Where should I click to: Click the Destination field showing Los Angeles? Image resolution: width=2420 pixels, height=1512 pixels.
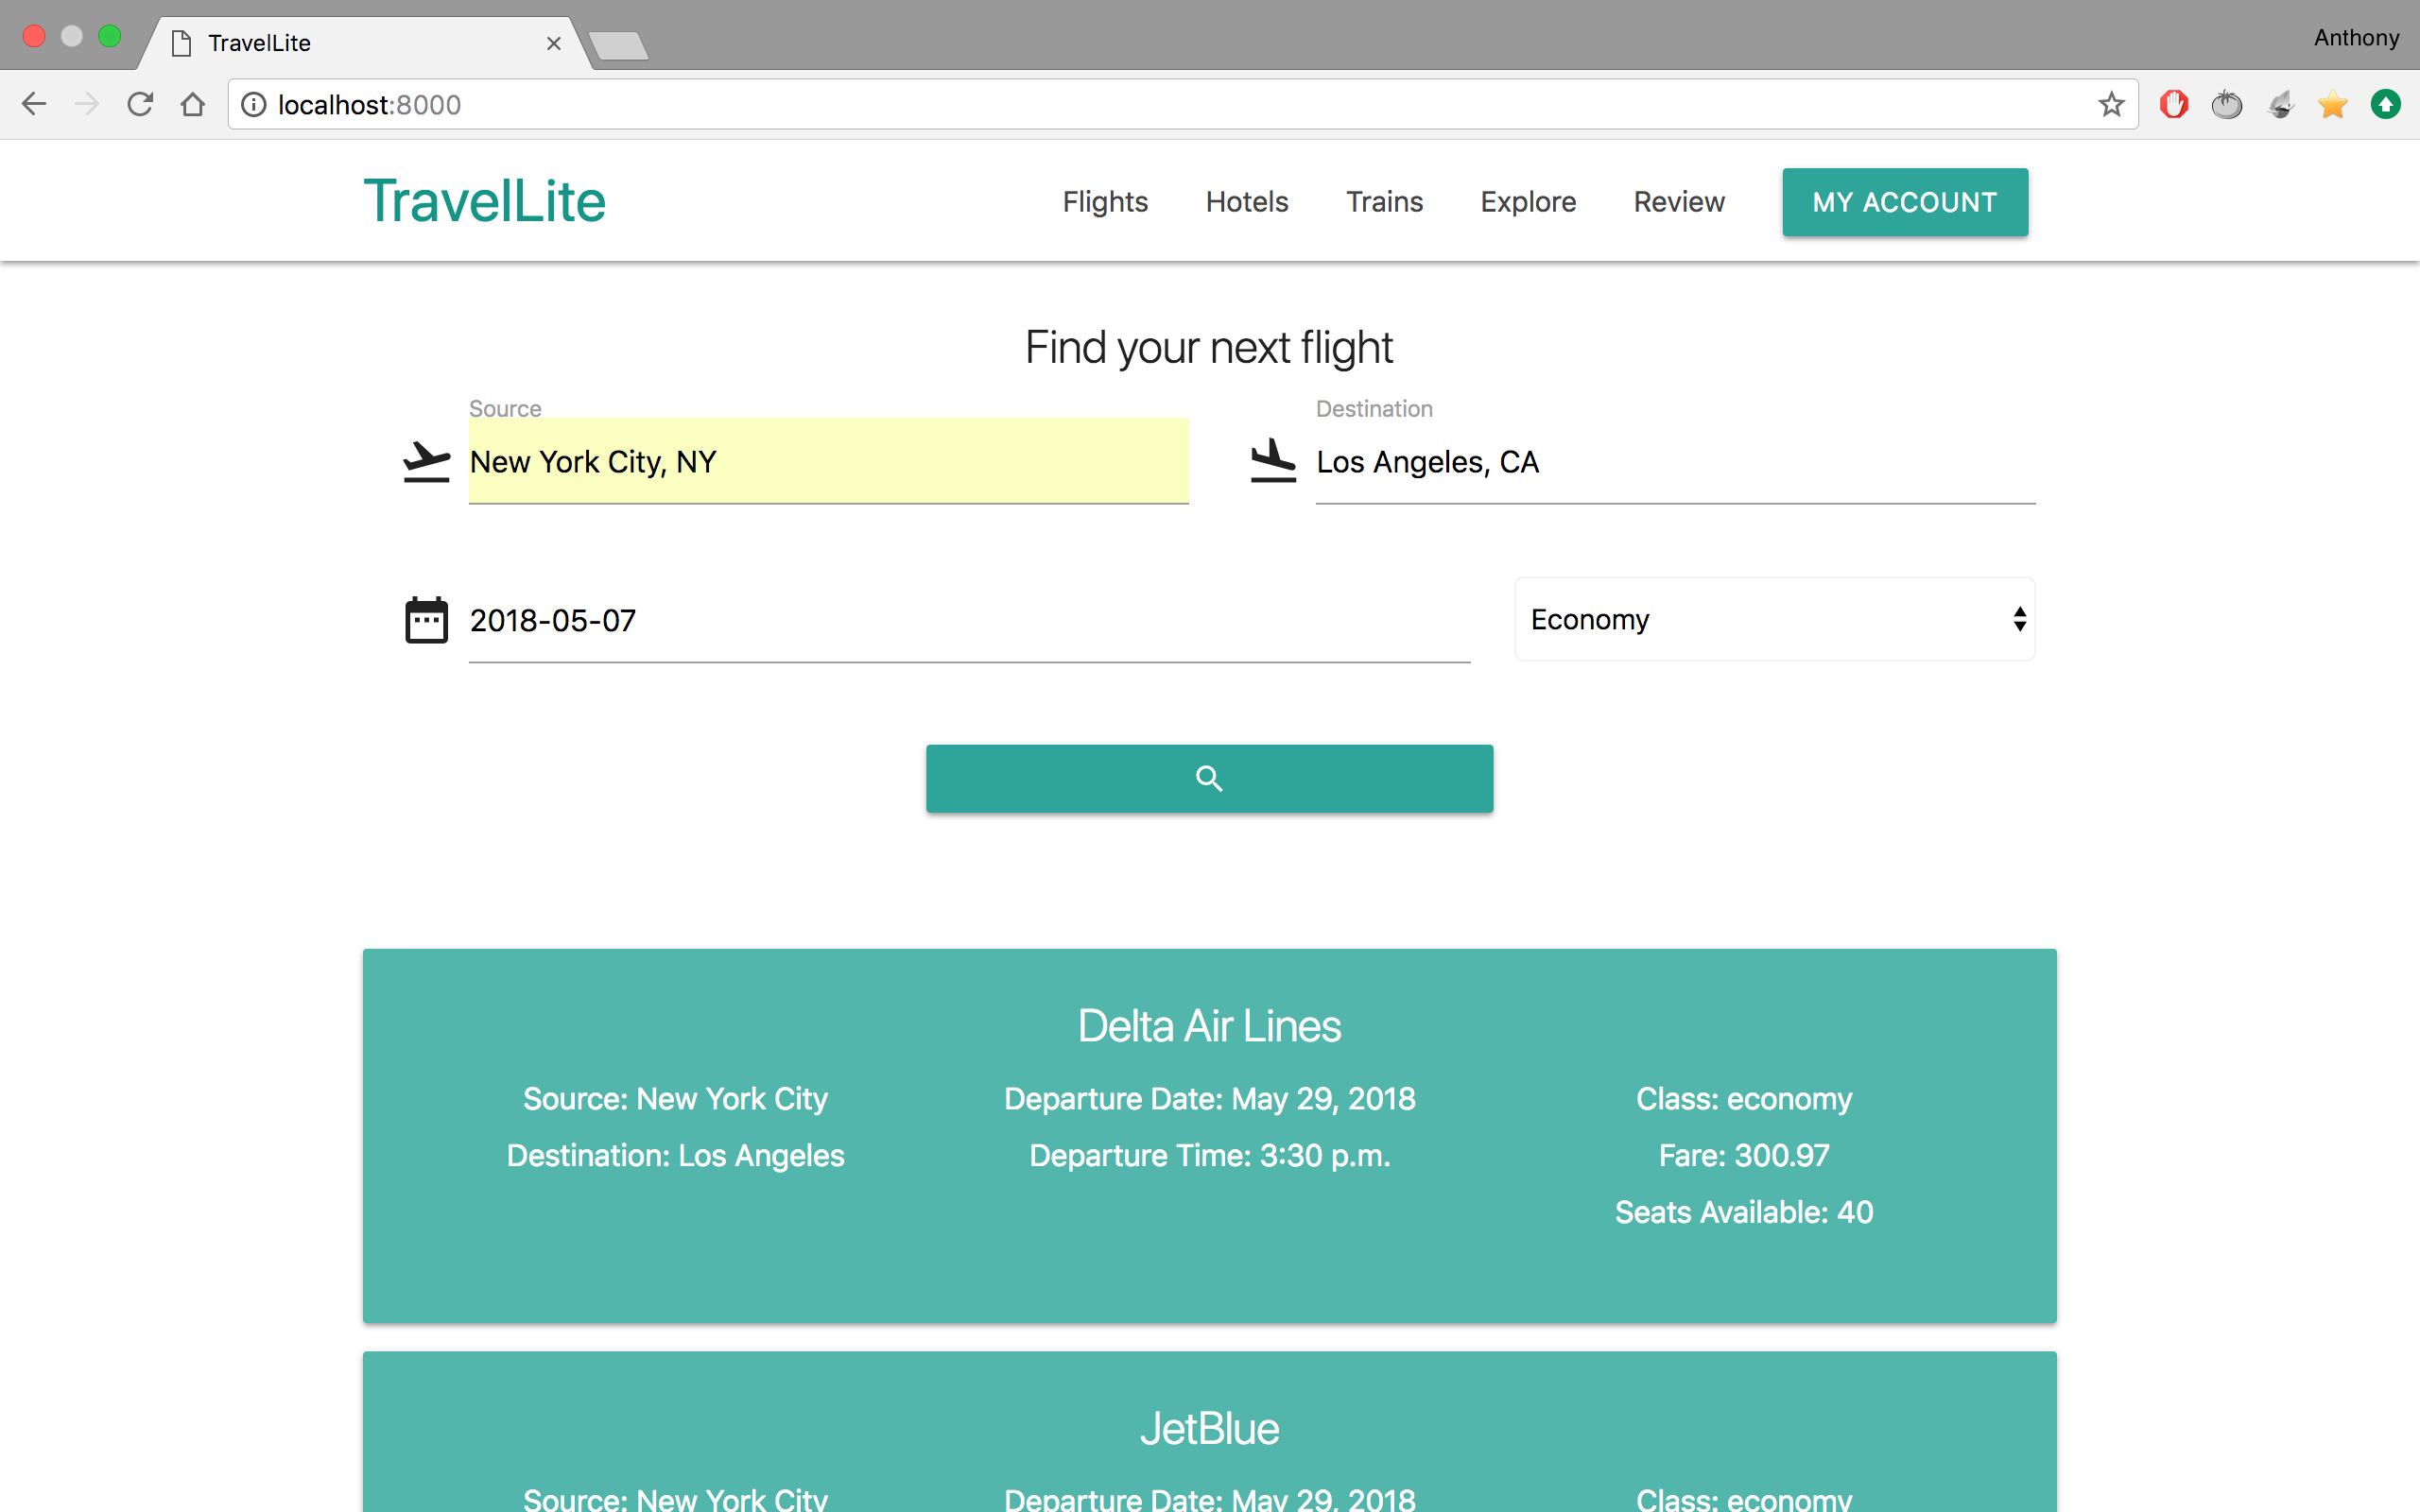tap(1674, 462)
